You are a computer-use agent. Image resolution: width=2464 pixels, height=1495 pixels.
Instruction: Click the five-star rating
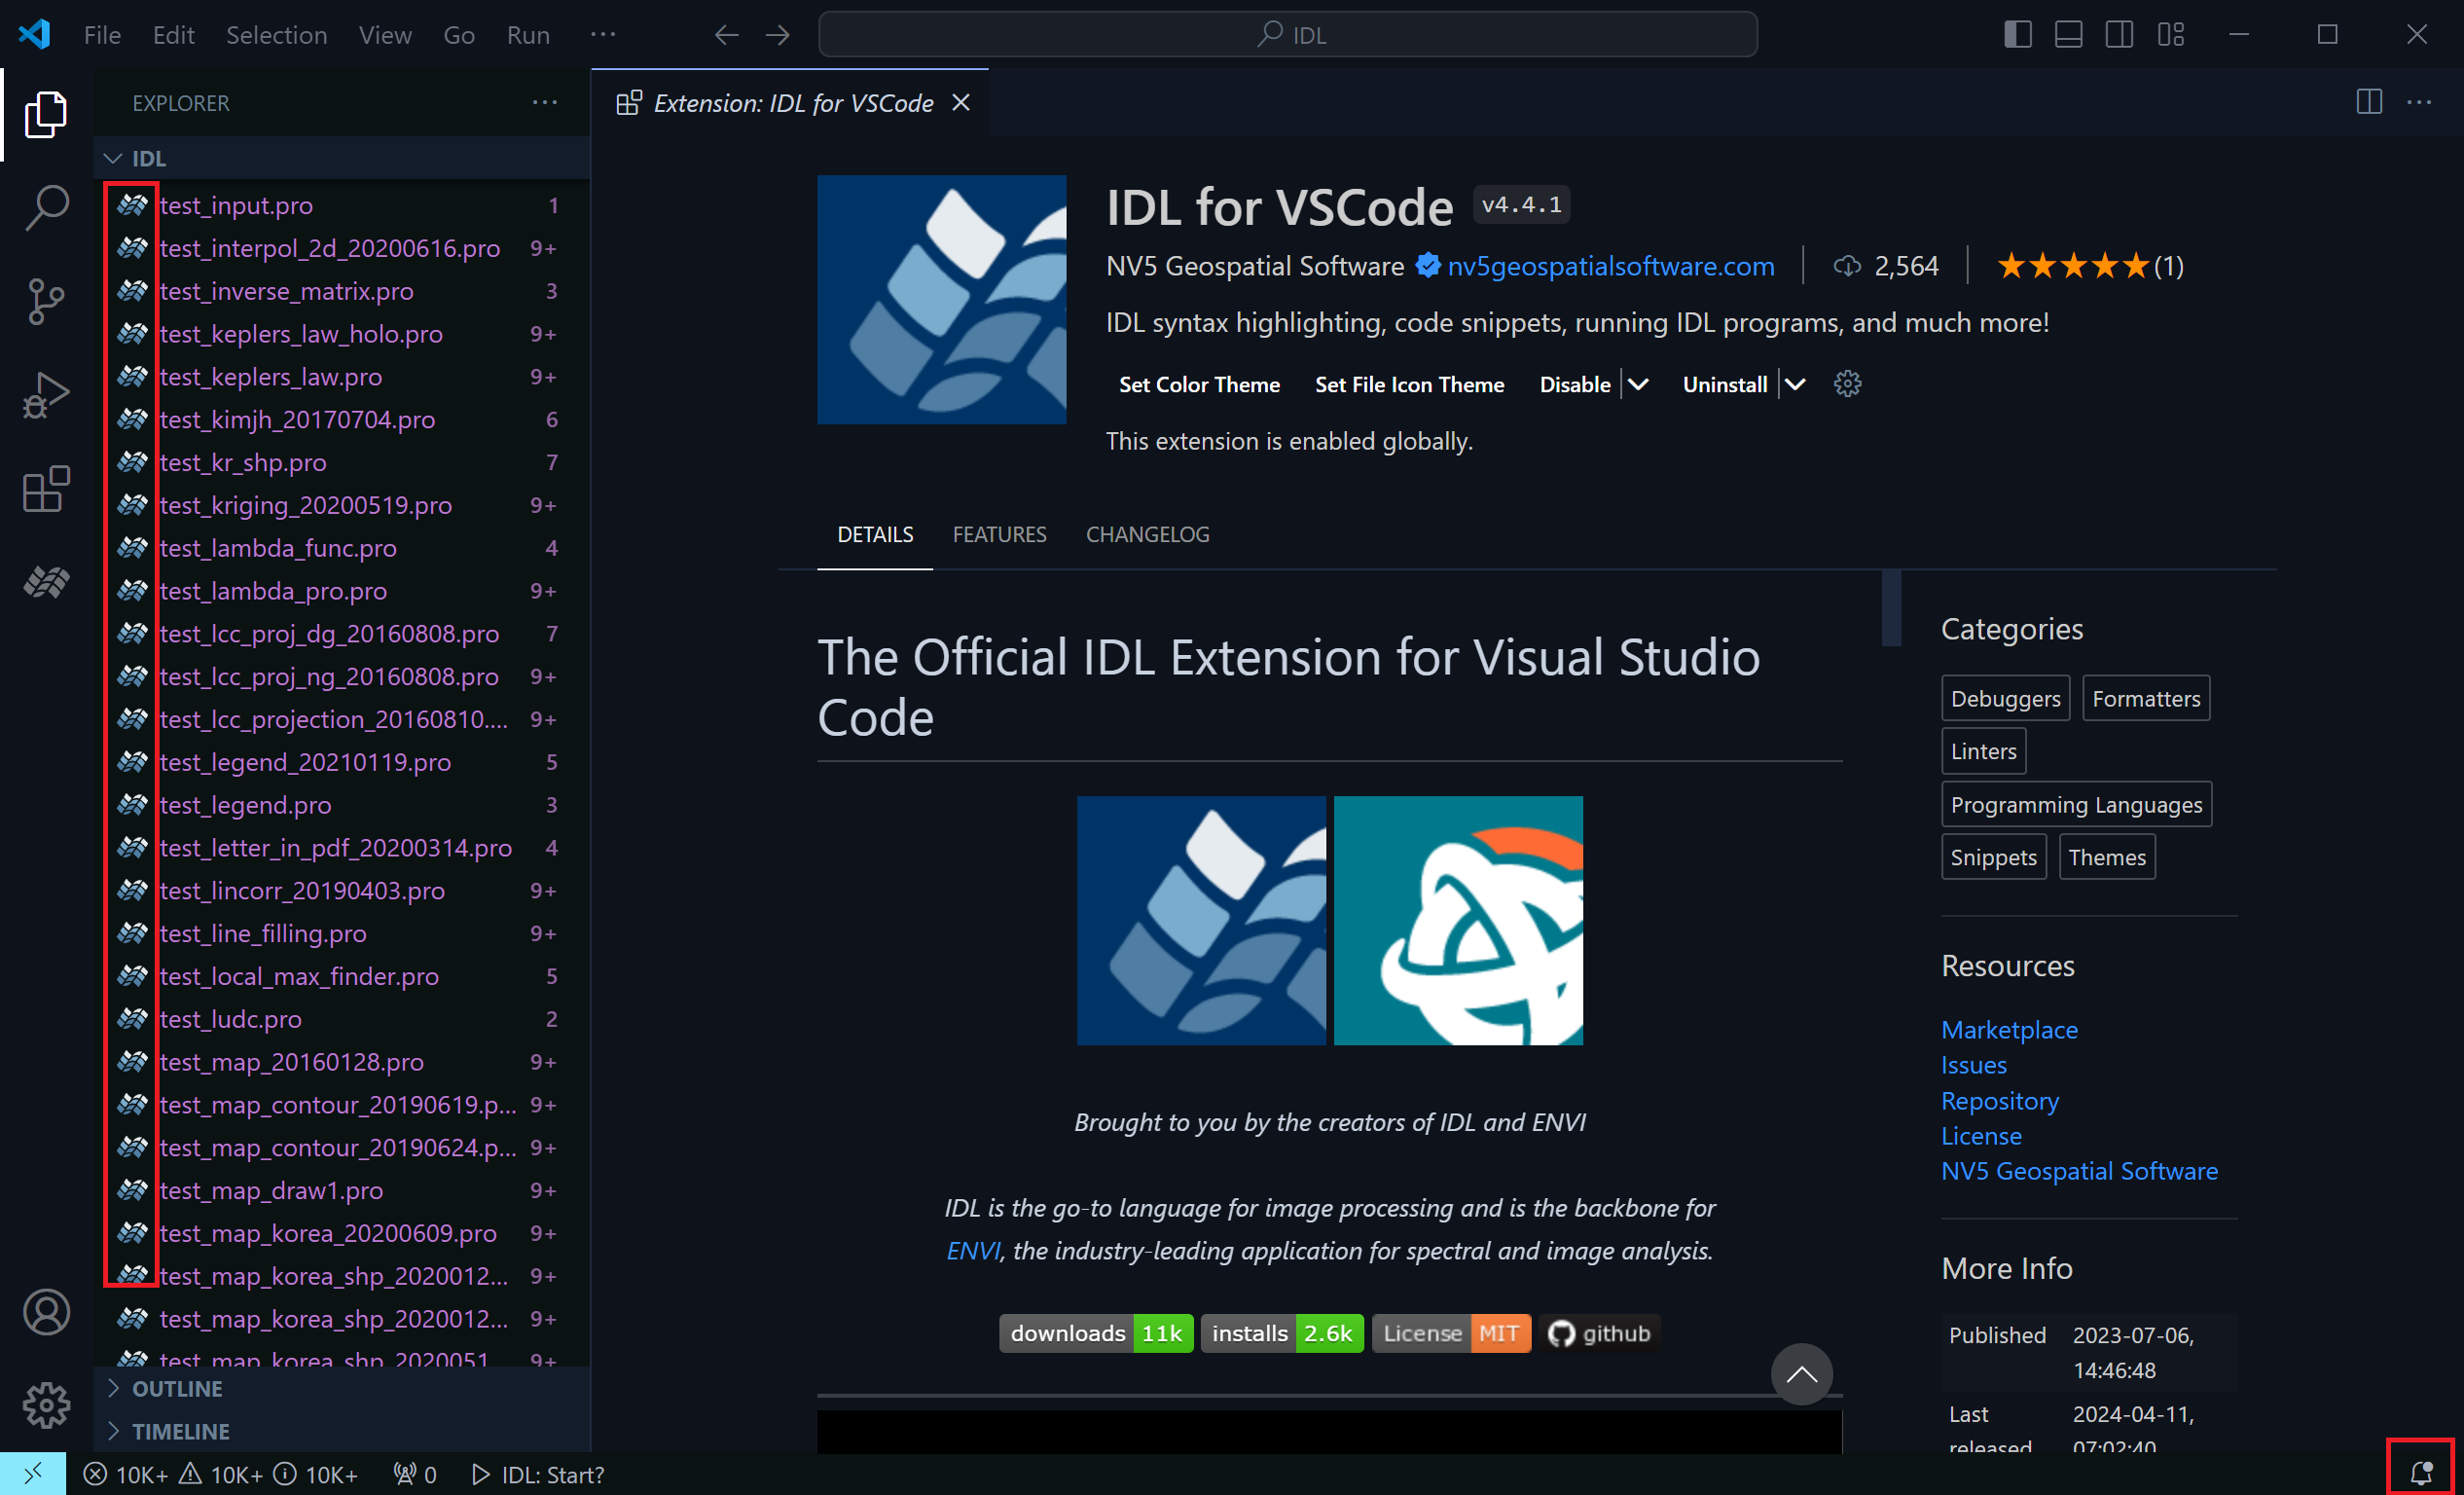[x=2072, y=266]
